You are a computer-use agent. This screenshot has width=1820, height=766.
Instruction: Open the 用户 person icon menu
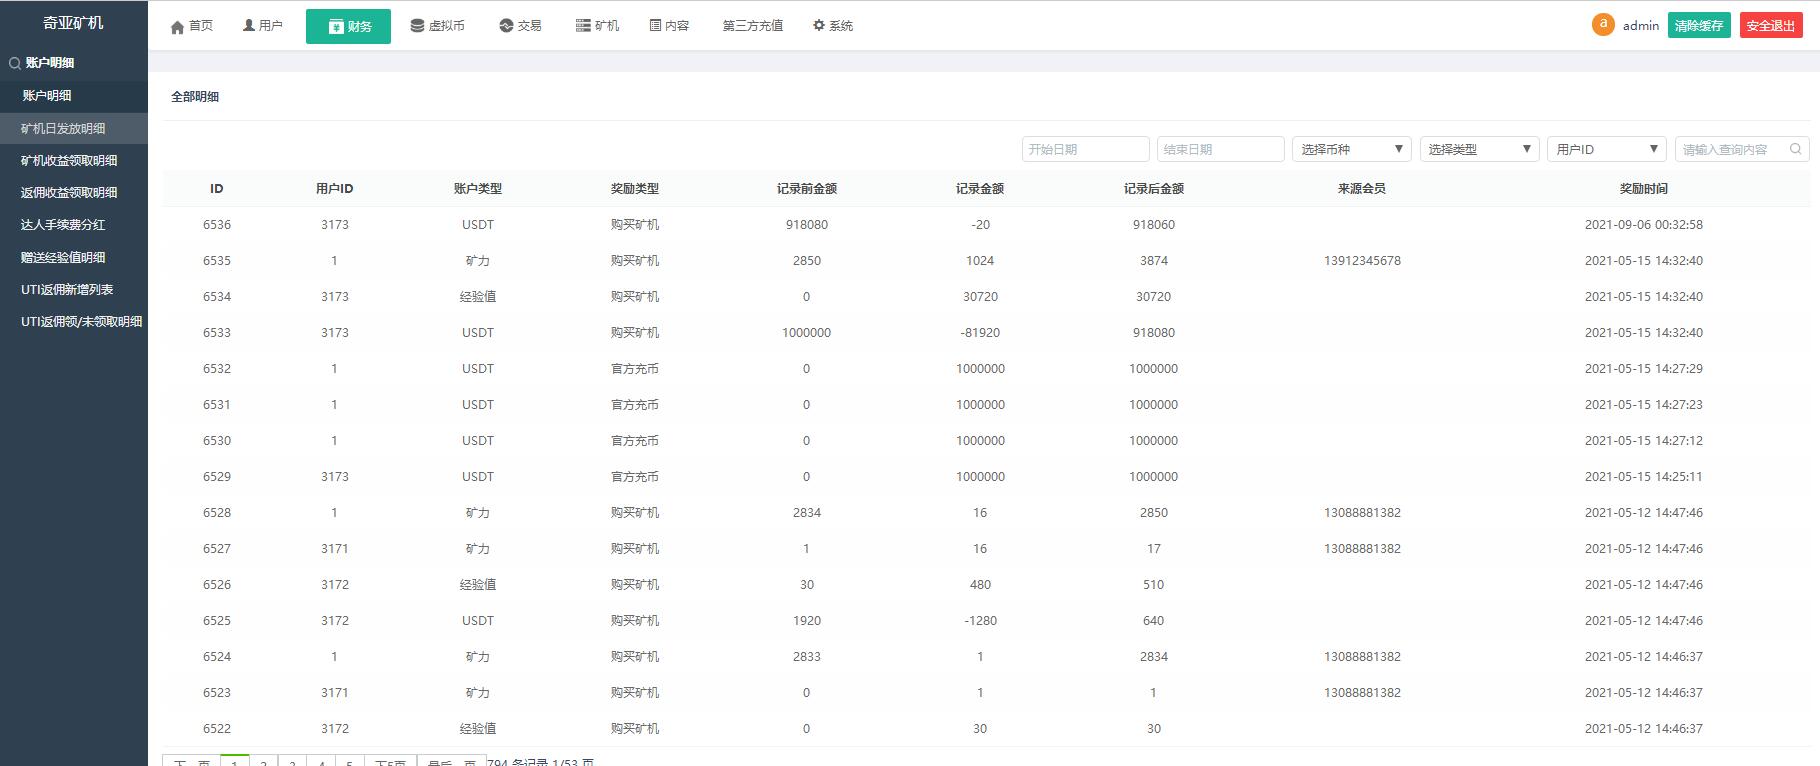[x=249, y=26]
